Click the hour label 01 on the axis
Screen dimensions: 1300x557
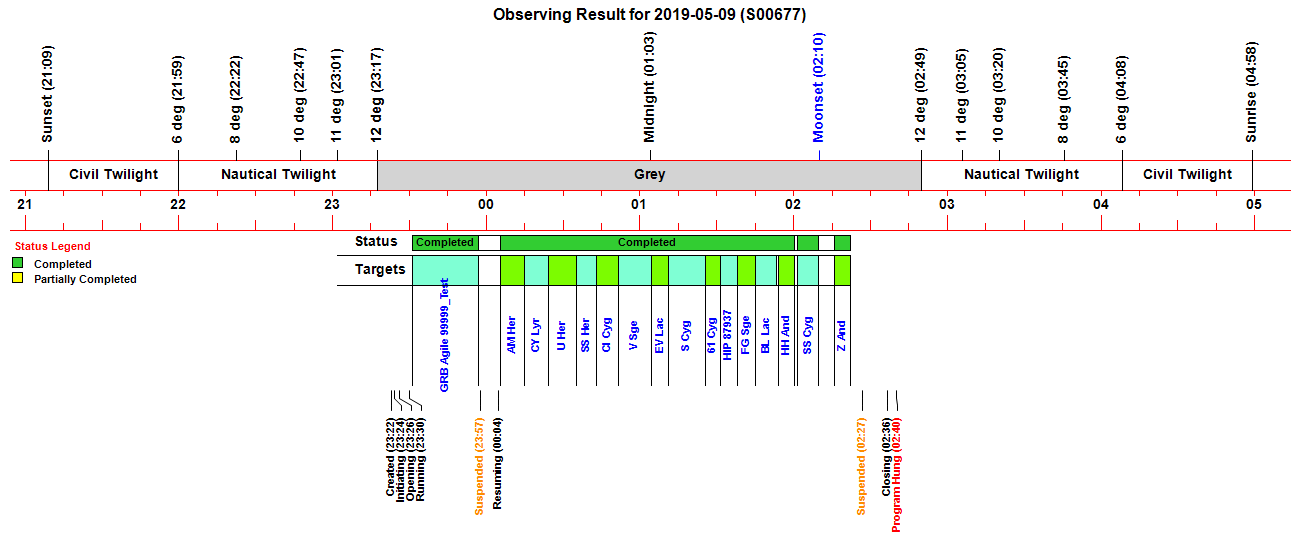click(639, 204)
